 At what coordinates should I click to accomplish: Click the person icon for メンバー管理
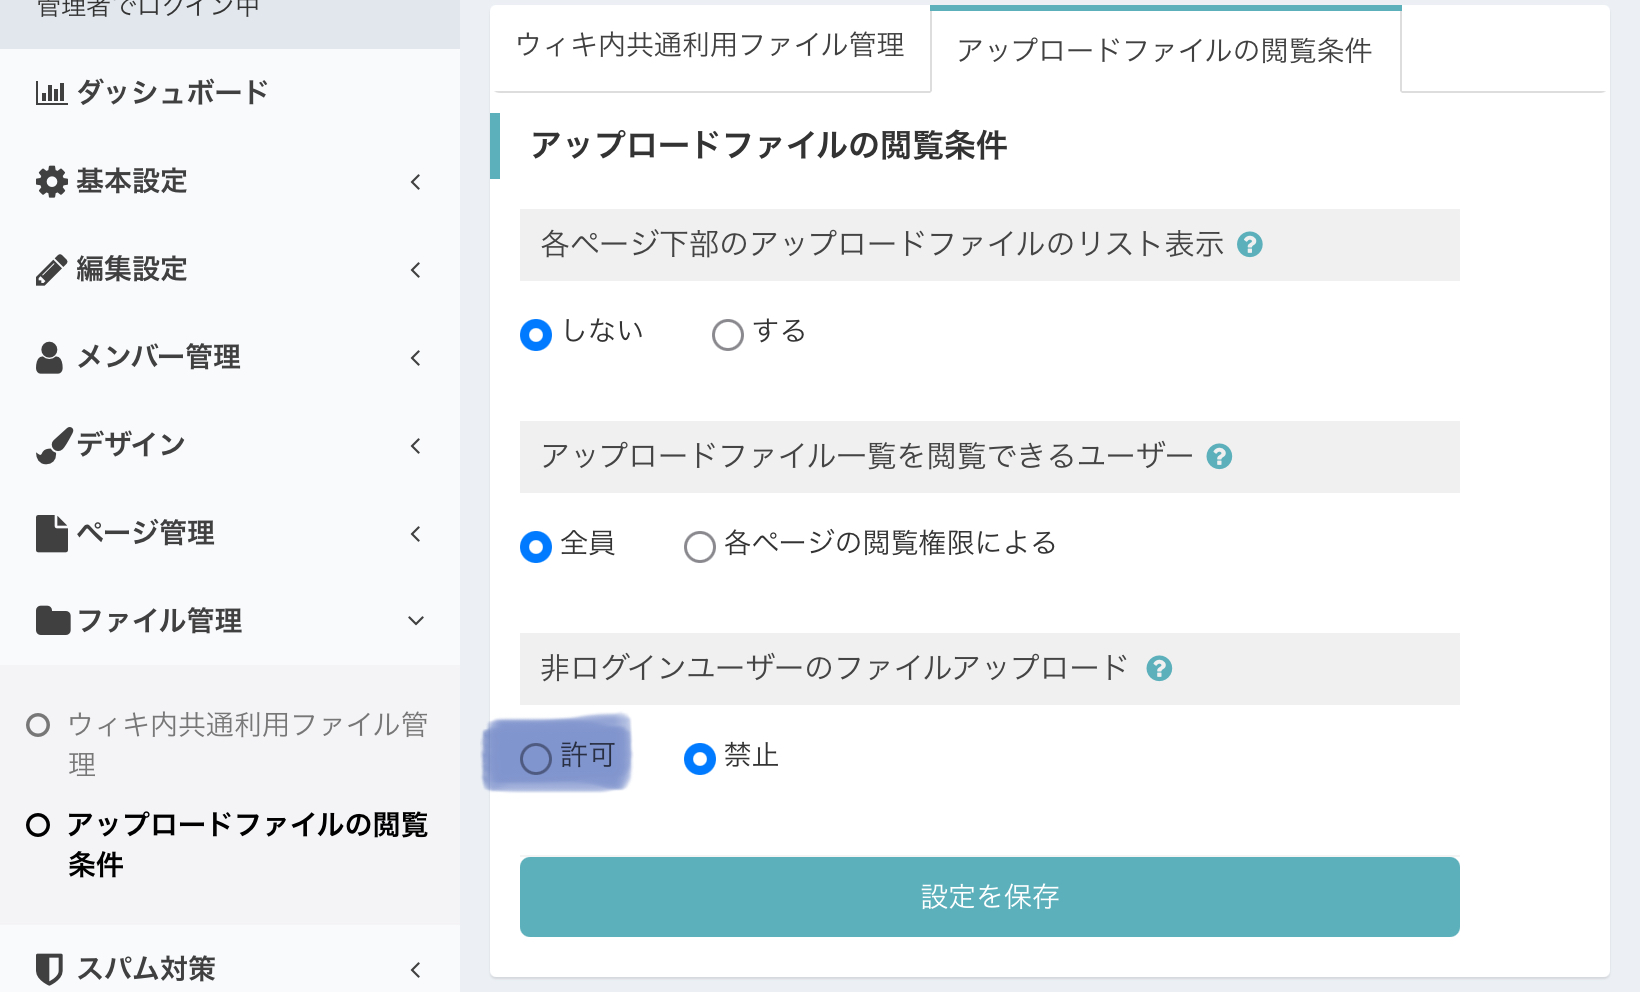[49, 357]
